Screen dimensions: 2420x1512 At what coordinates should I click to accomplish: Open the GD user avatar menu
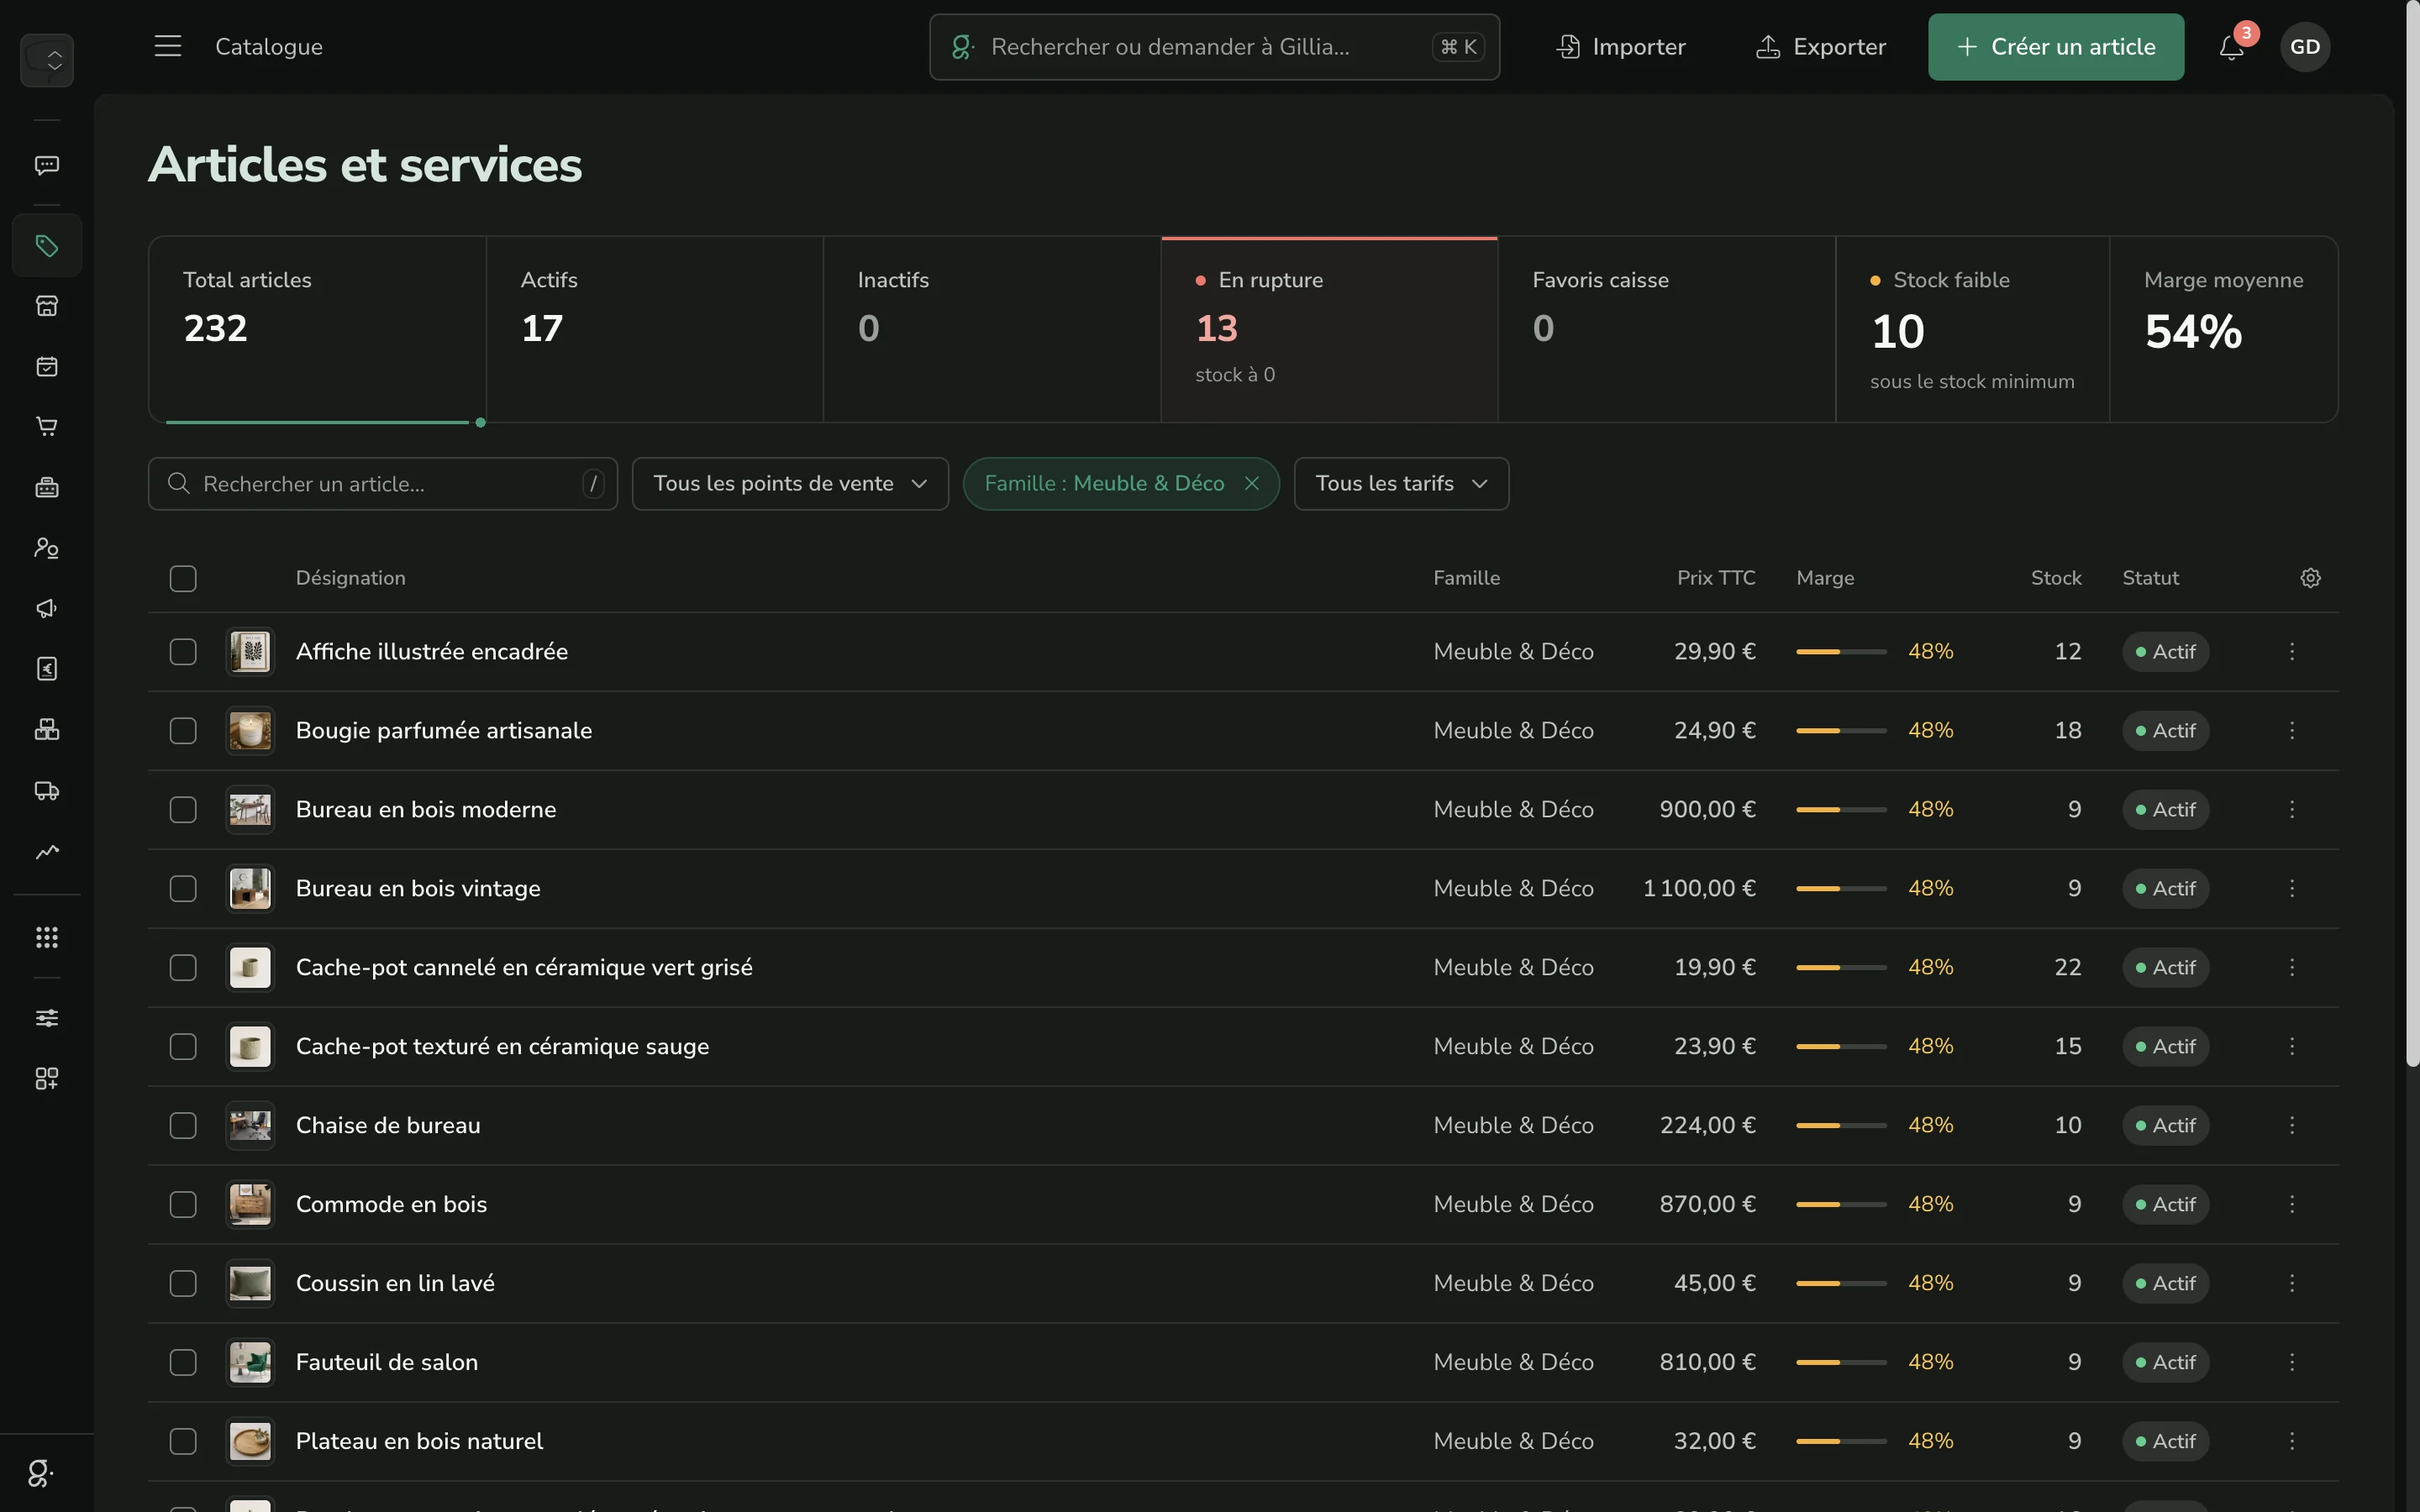tap(2305, 47)
